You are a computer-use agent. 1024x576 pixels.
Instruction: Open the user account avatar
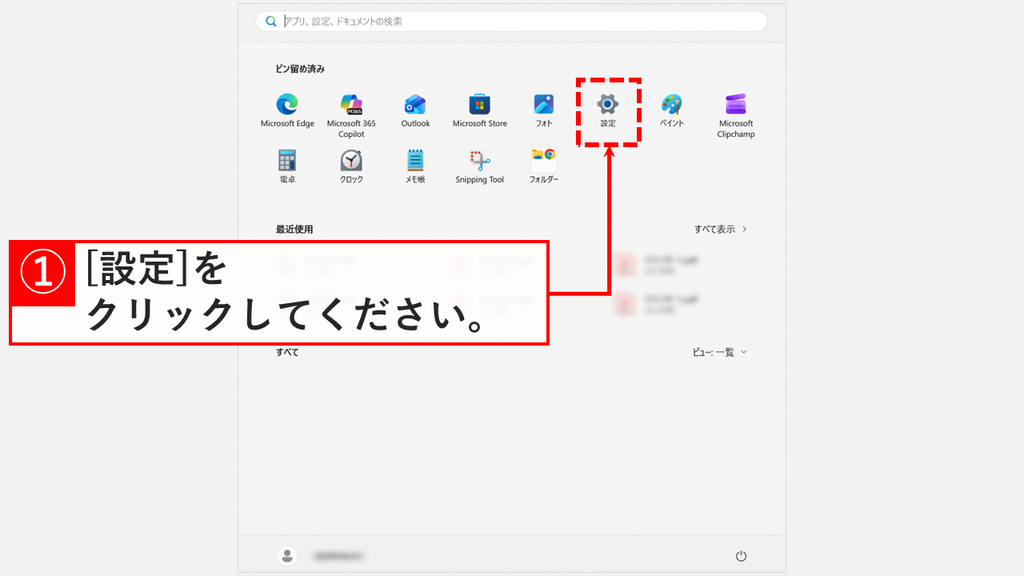[287, 556]
